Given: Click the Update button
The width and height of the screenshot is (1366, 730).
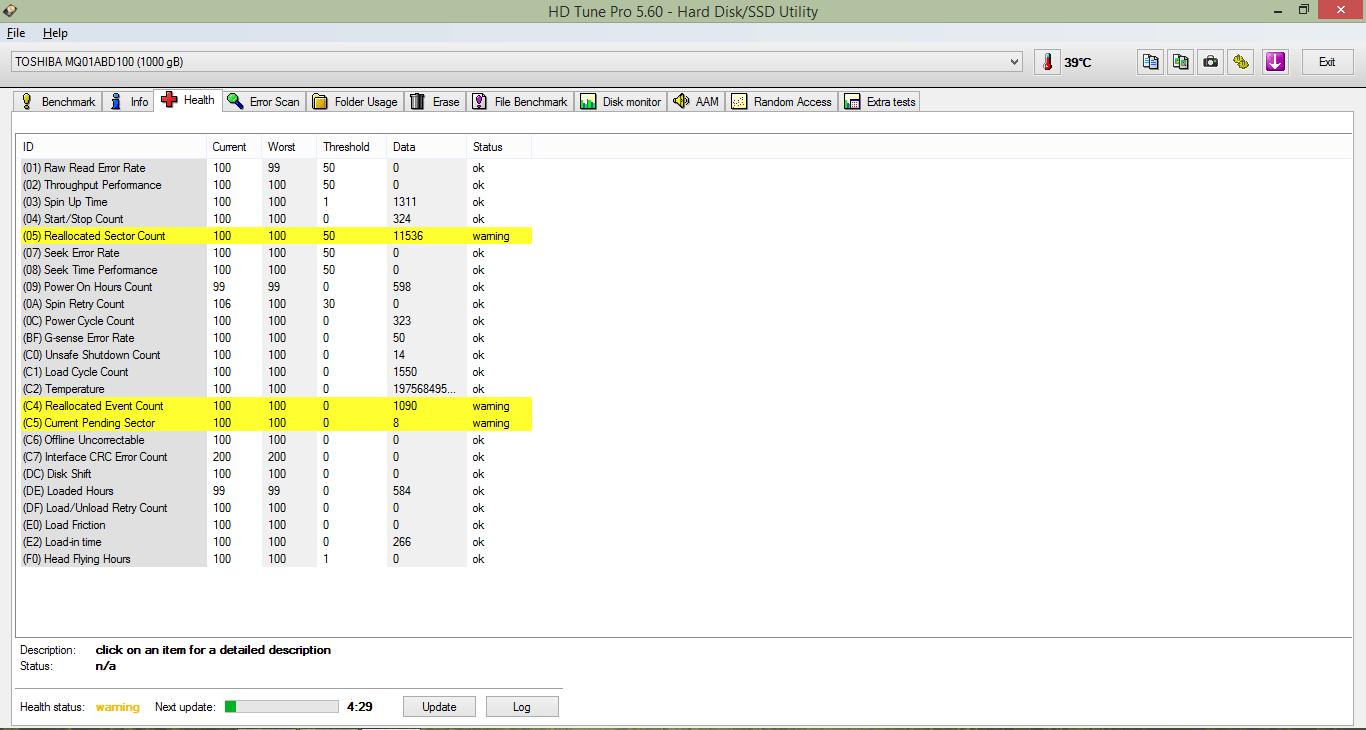Looking at the screenshot, I should [439, 707].
